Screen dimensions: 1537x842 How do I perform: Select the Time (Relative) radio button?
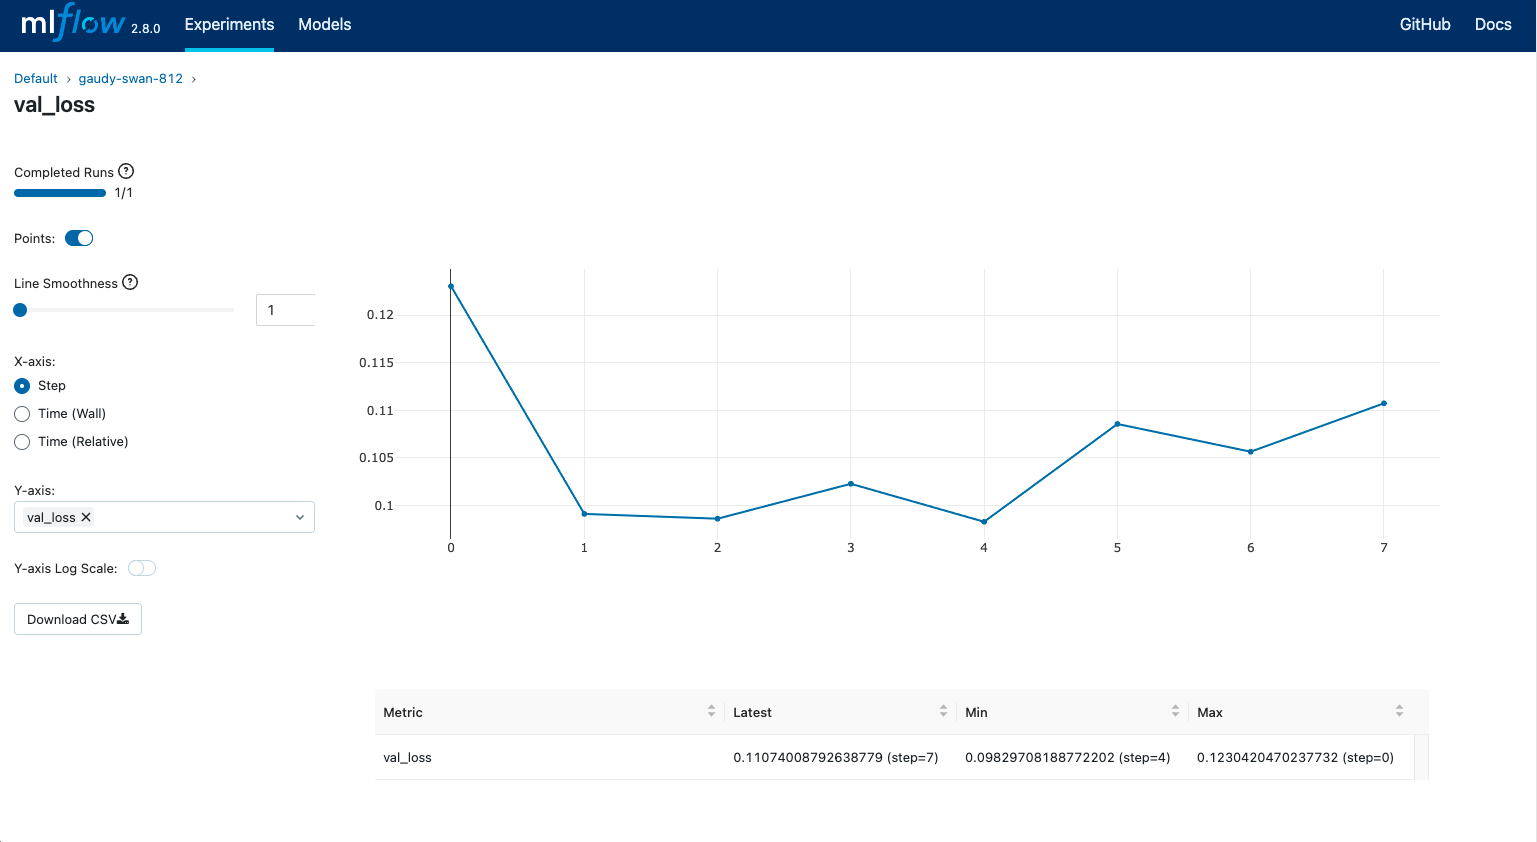pyautogui.click(x=21, y=441)
